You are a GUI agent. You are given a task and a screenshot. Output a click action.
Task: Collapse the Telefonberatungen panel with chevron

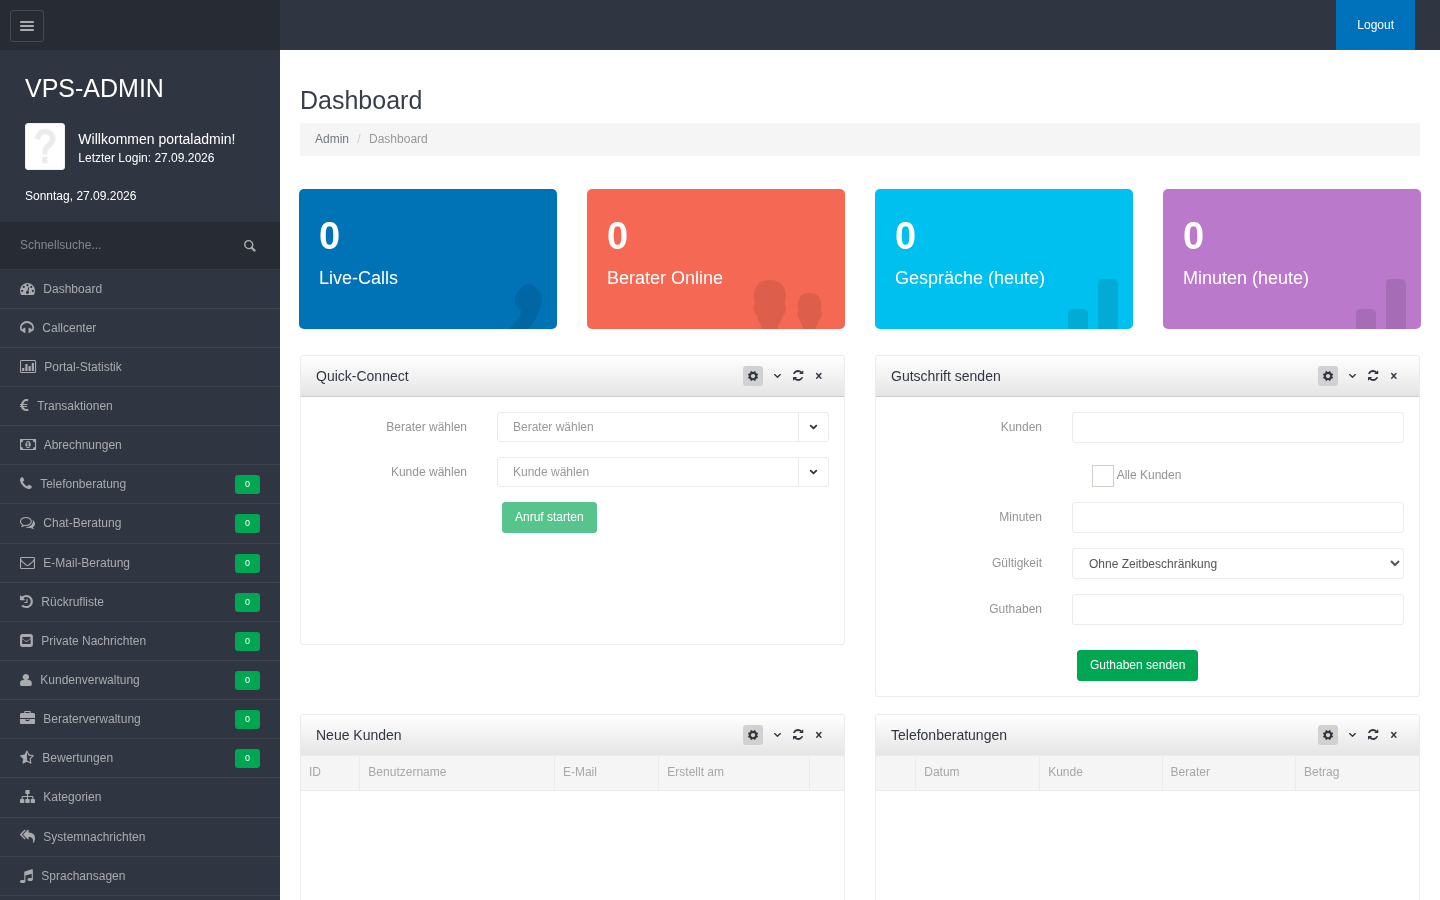pyautogui.click(x=1352, y=735)
